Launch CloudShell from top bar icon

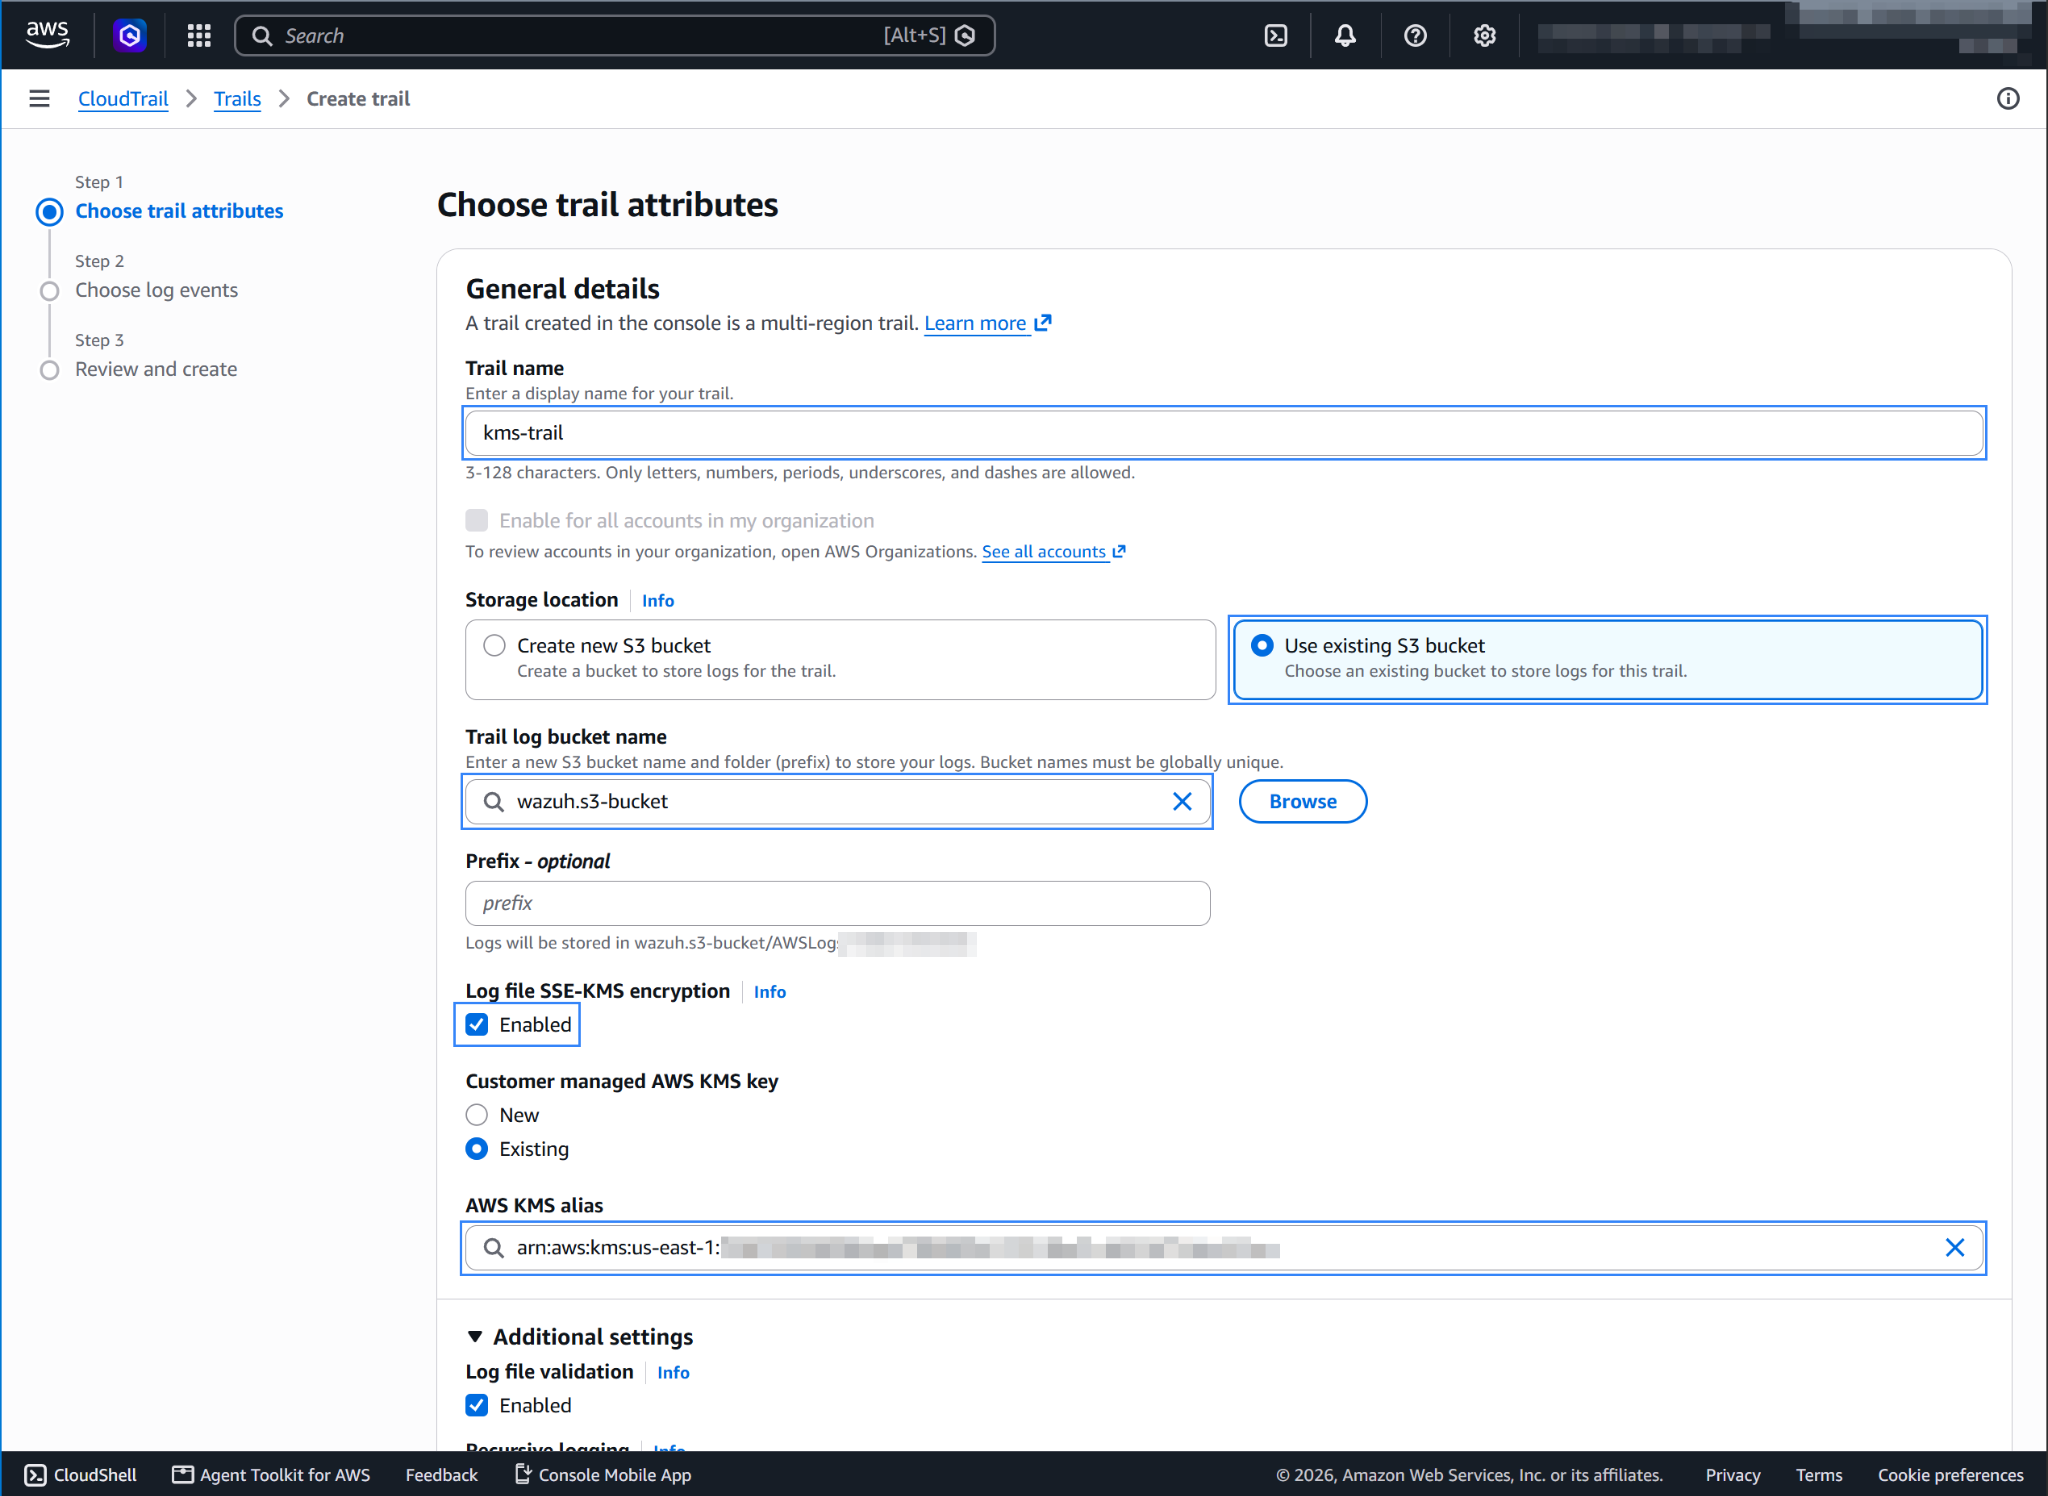pos(1276,36)
